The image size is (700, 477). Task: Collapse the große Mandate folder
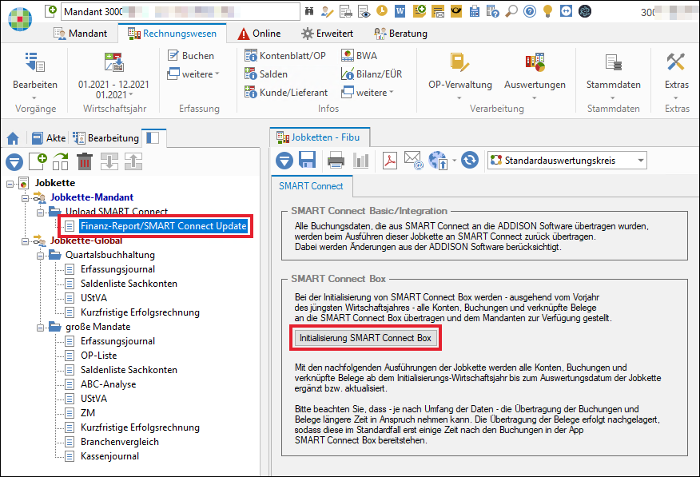pyautogui.click(x=40, y=328)
